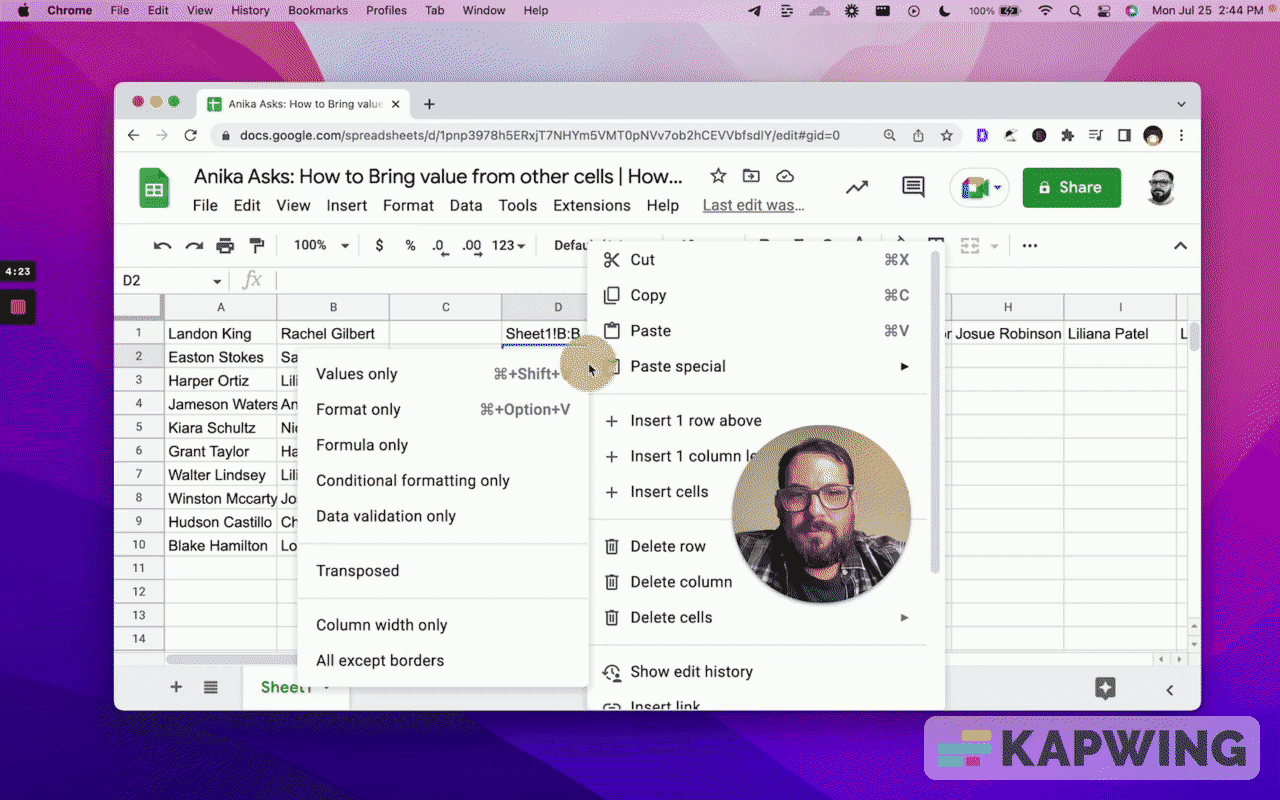Click the context menu vertical scrollbar
This screenshot has height=800, width=1280.
click(x=935, y=413)
